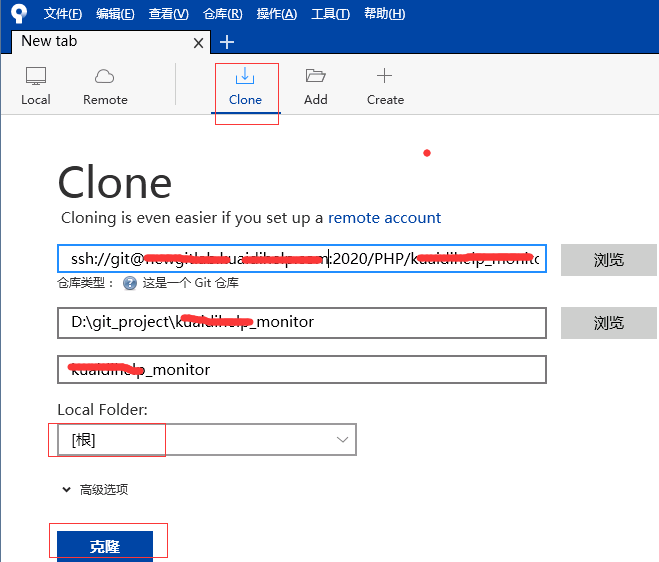Focus the ssh source URL input field
659x562 pixels.
coord(302,259)
